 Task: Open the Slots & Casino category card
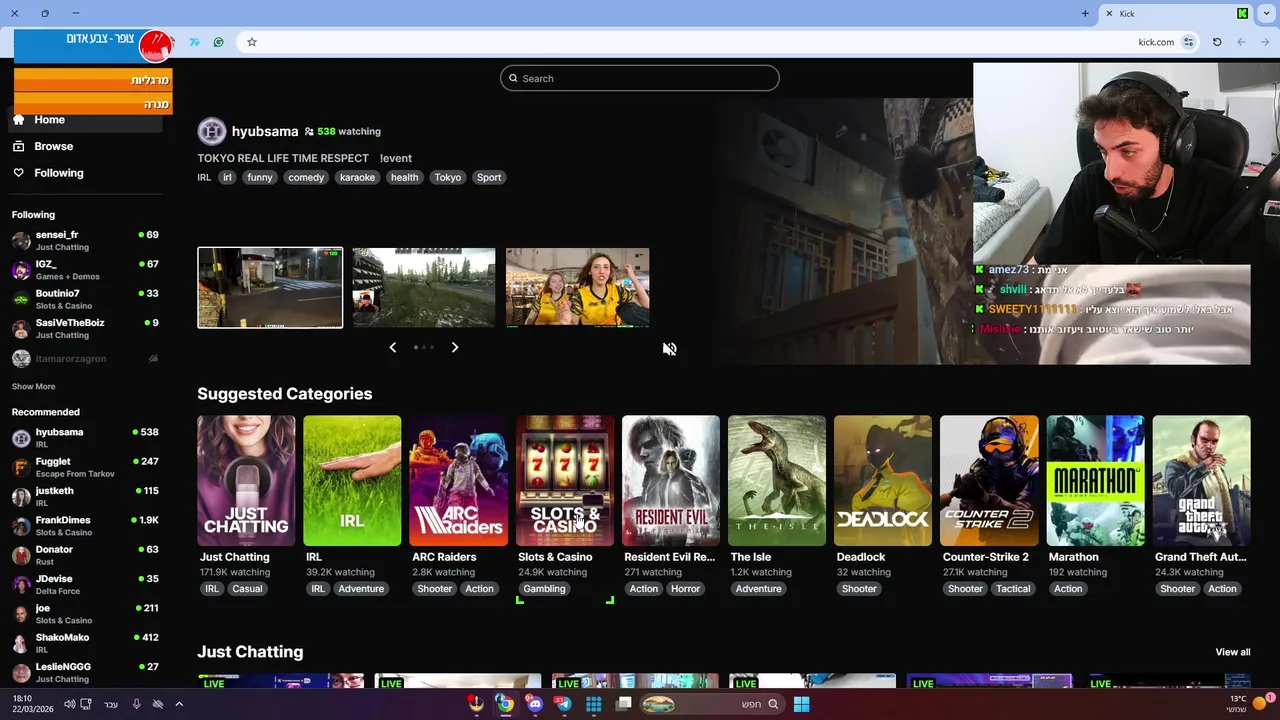(565, 481)
